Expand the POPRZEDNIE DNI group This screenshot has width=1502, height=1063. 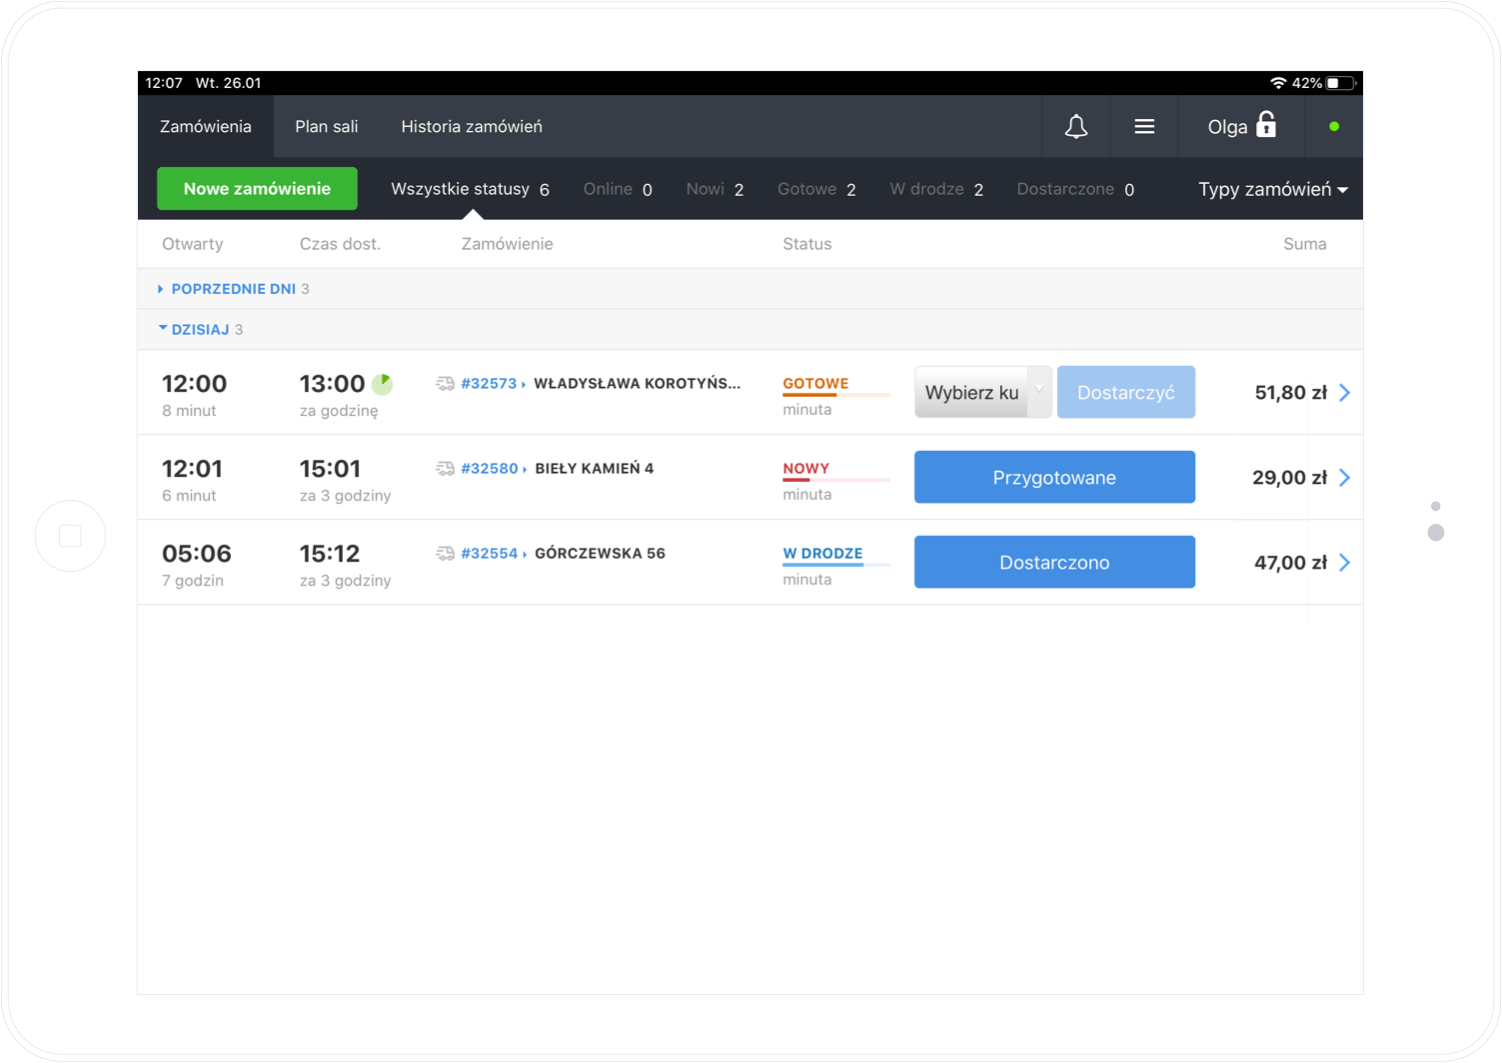click(x=233, y=289)
